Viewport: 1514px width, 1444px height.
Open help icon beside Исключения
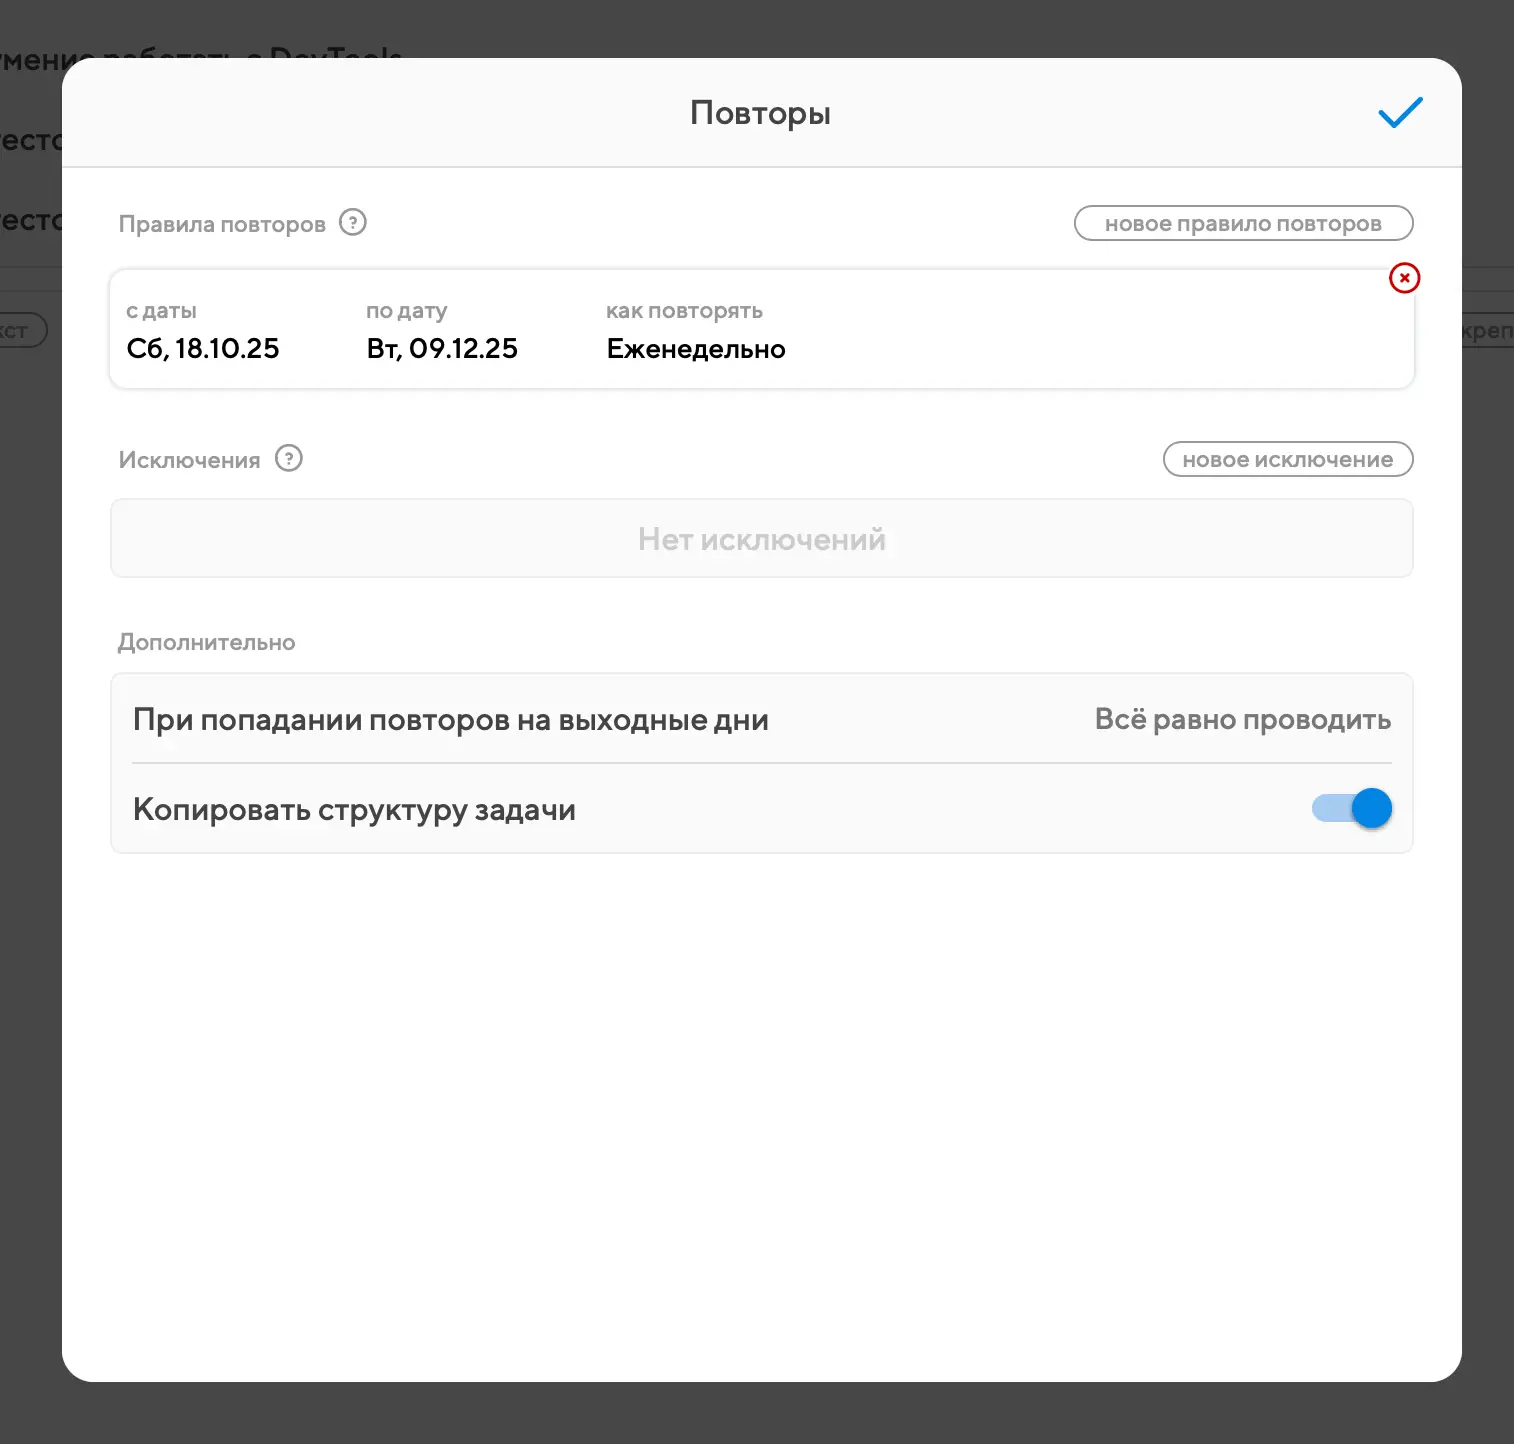pos(289,458)
